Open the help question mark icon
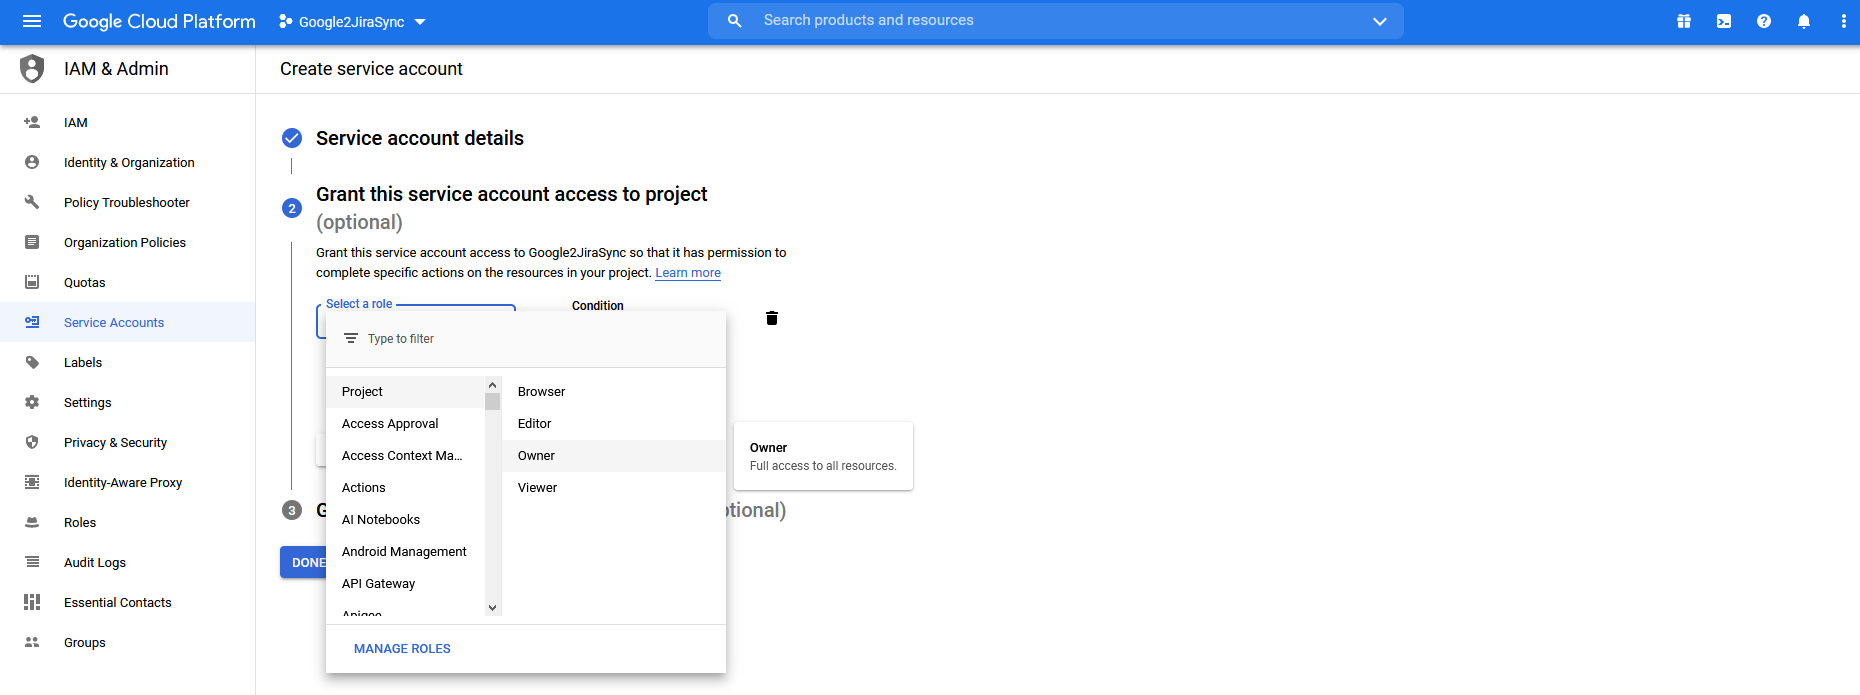The height and width of the screenshot is (695, 1860). pos(1764,21)
